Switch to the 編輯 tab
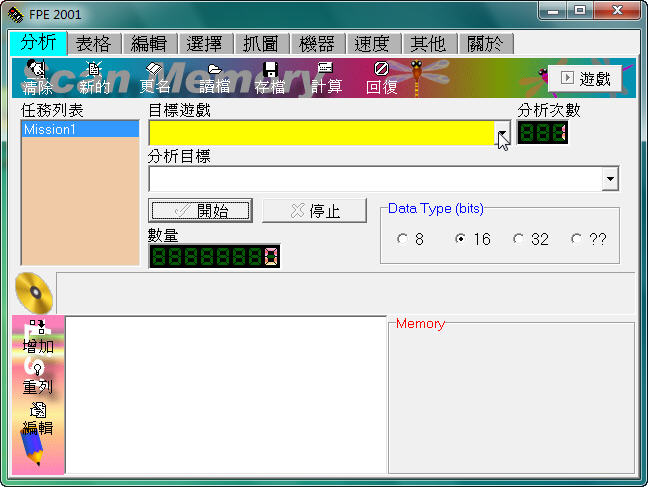This screenshot has height=487, width=648. pyautogui.click(x=149, y=43)
